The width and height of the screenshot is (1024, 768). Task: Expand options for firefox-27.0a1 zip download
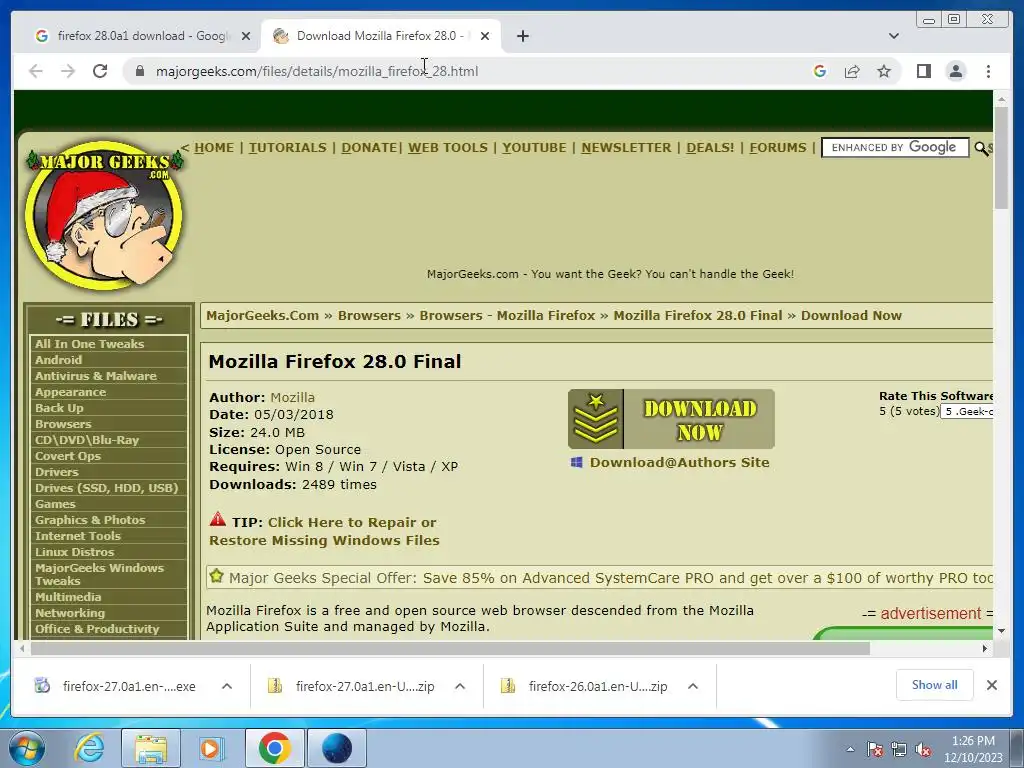tap(460, 686)
